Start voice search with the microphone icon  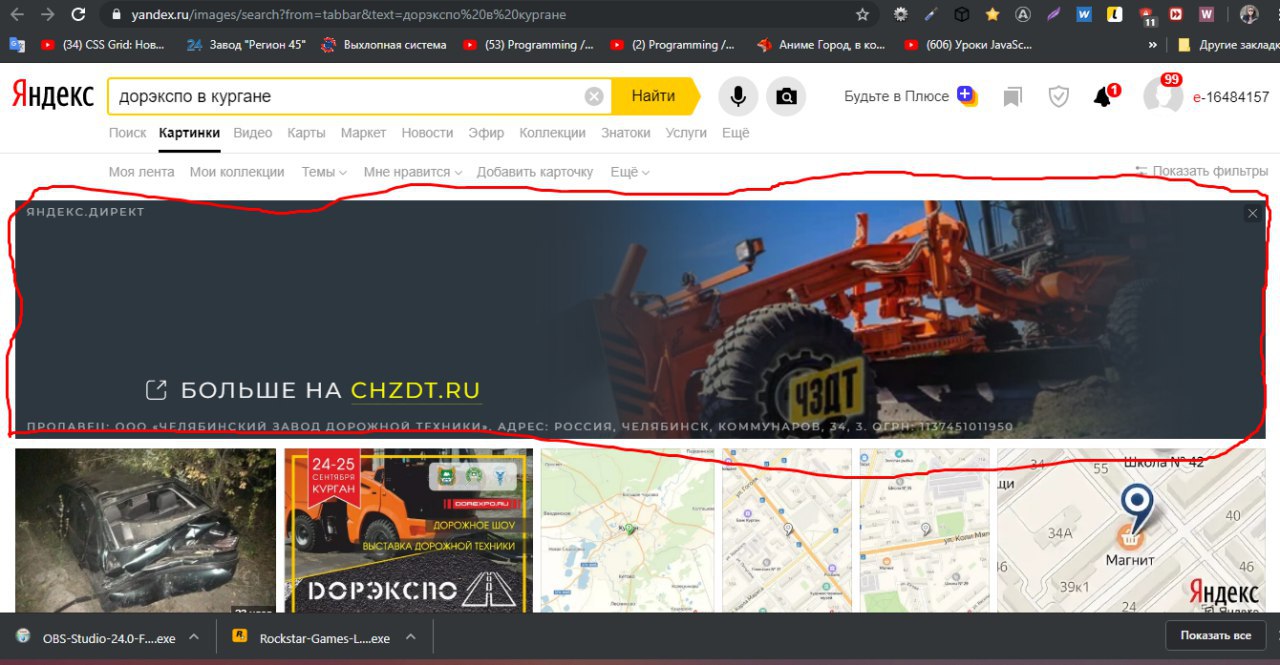pyautogui.click(x=738, y=96)
